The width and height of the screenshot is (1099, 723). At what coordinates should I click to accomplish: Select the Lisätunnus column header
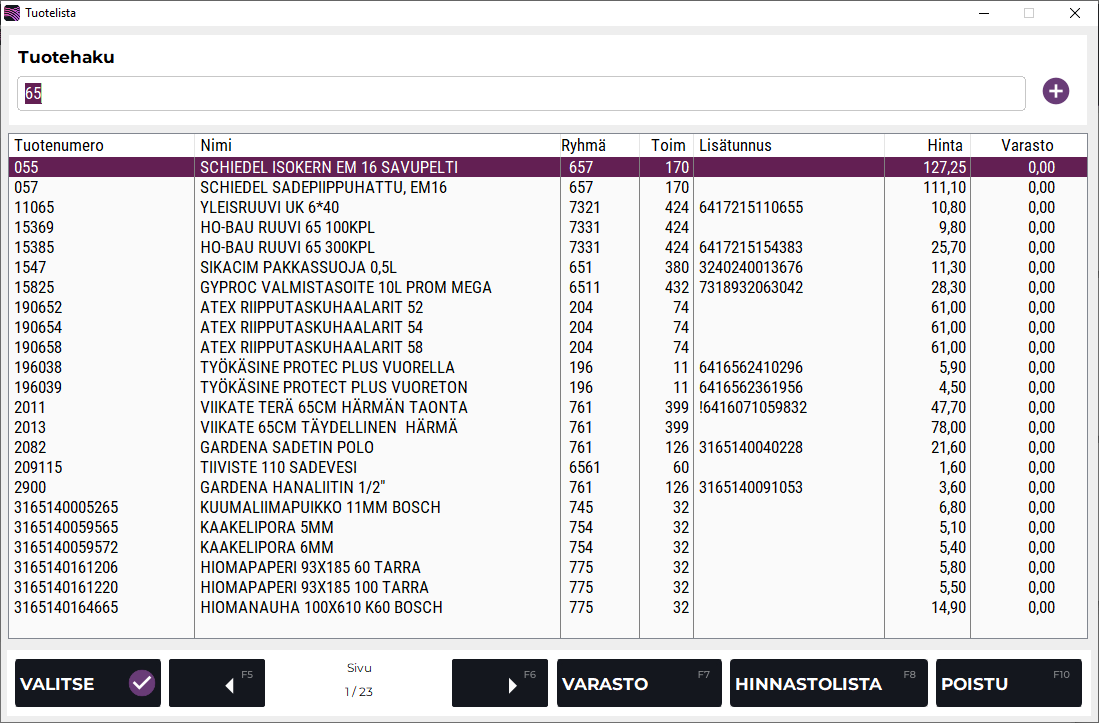tap(735, 145)
